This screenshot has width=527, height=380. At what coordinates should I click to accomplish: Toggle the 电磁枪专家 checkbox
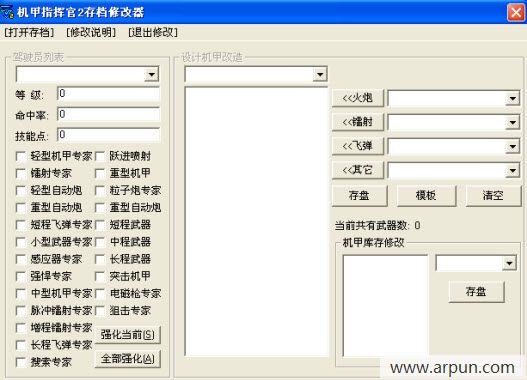100,294
